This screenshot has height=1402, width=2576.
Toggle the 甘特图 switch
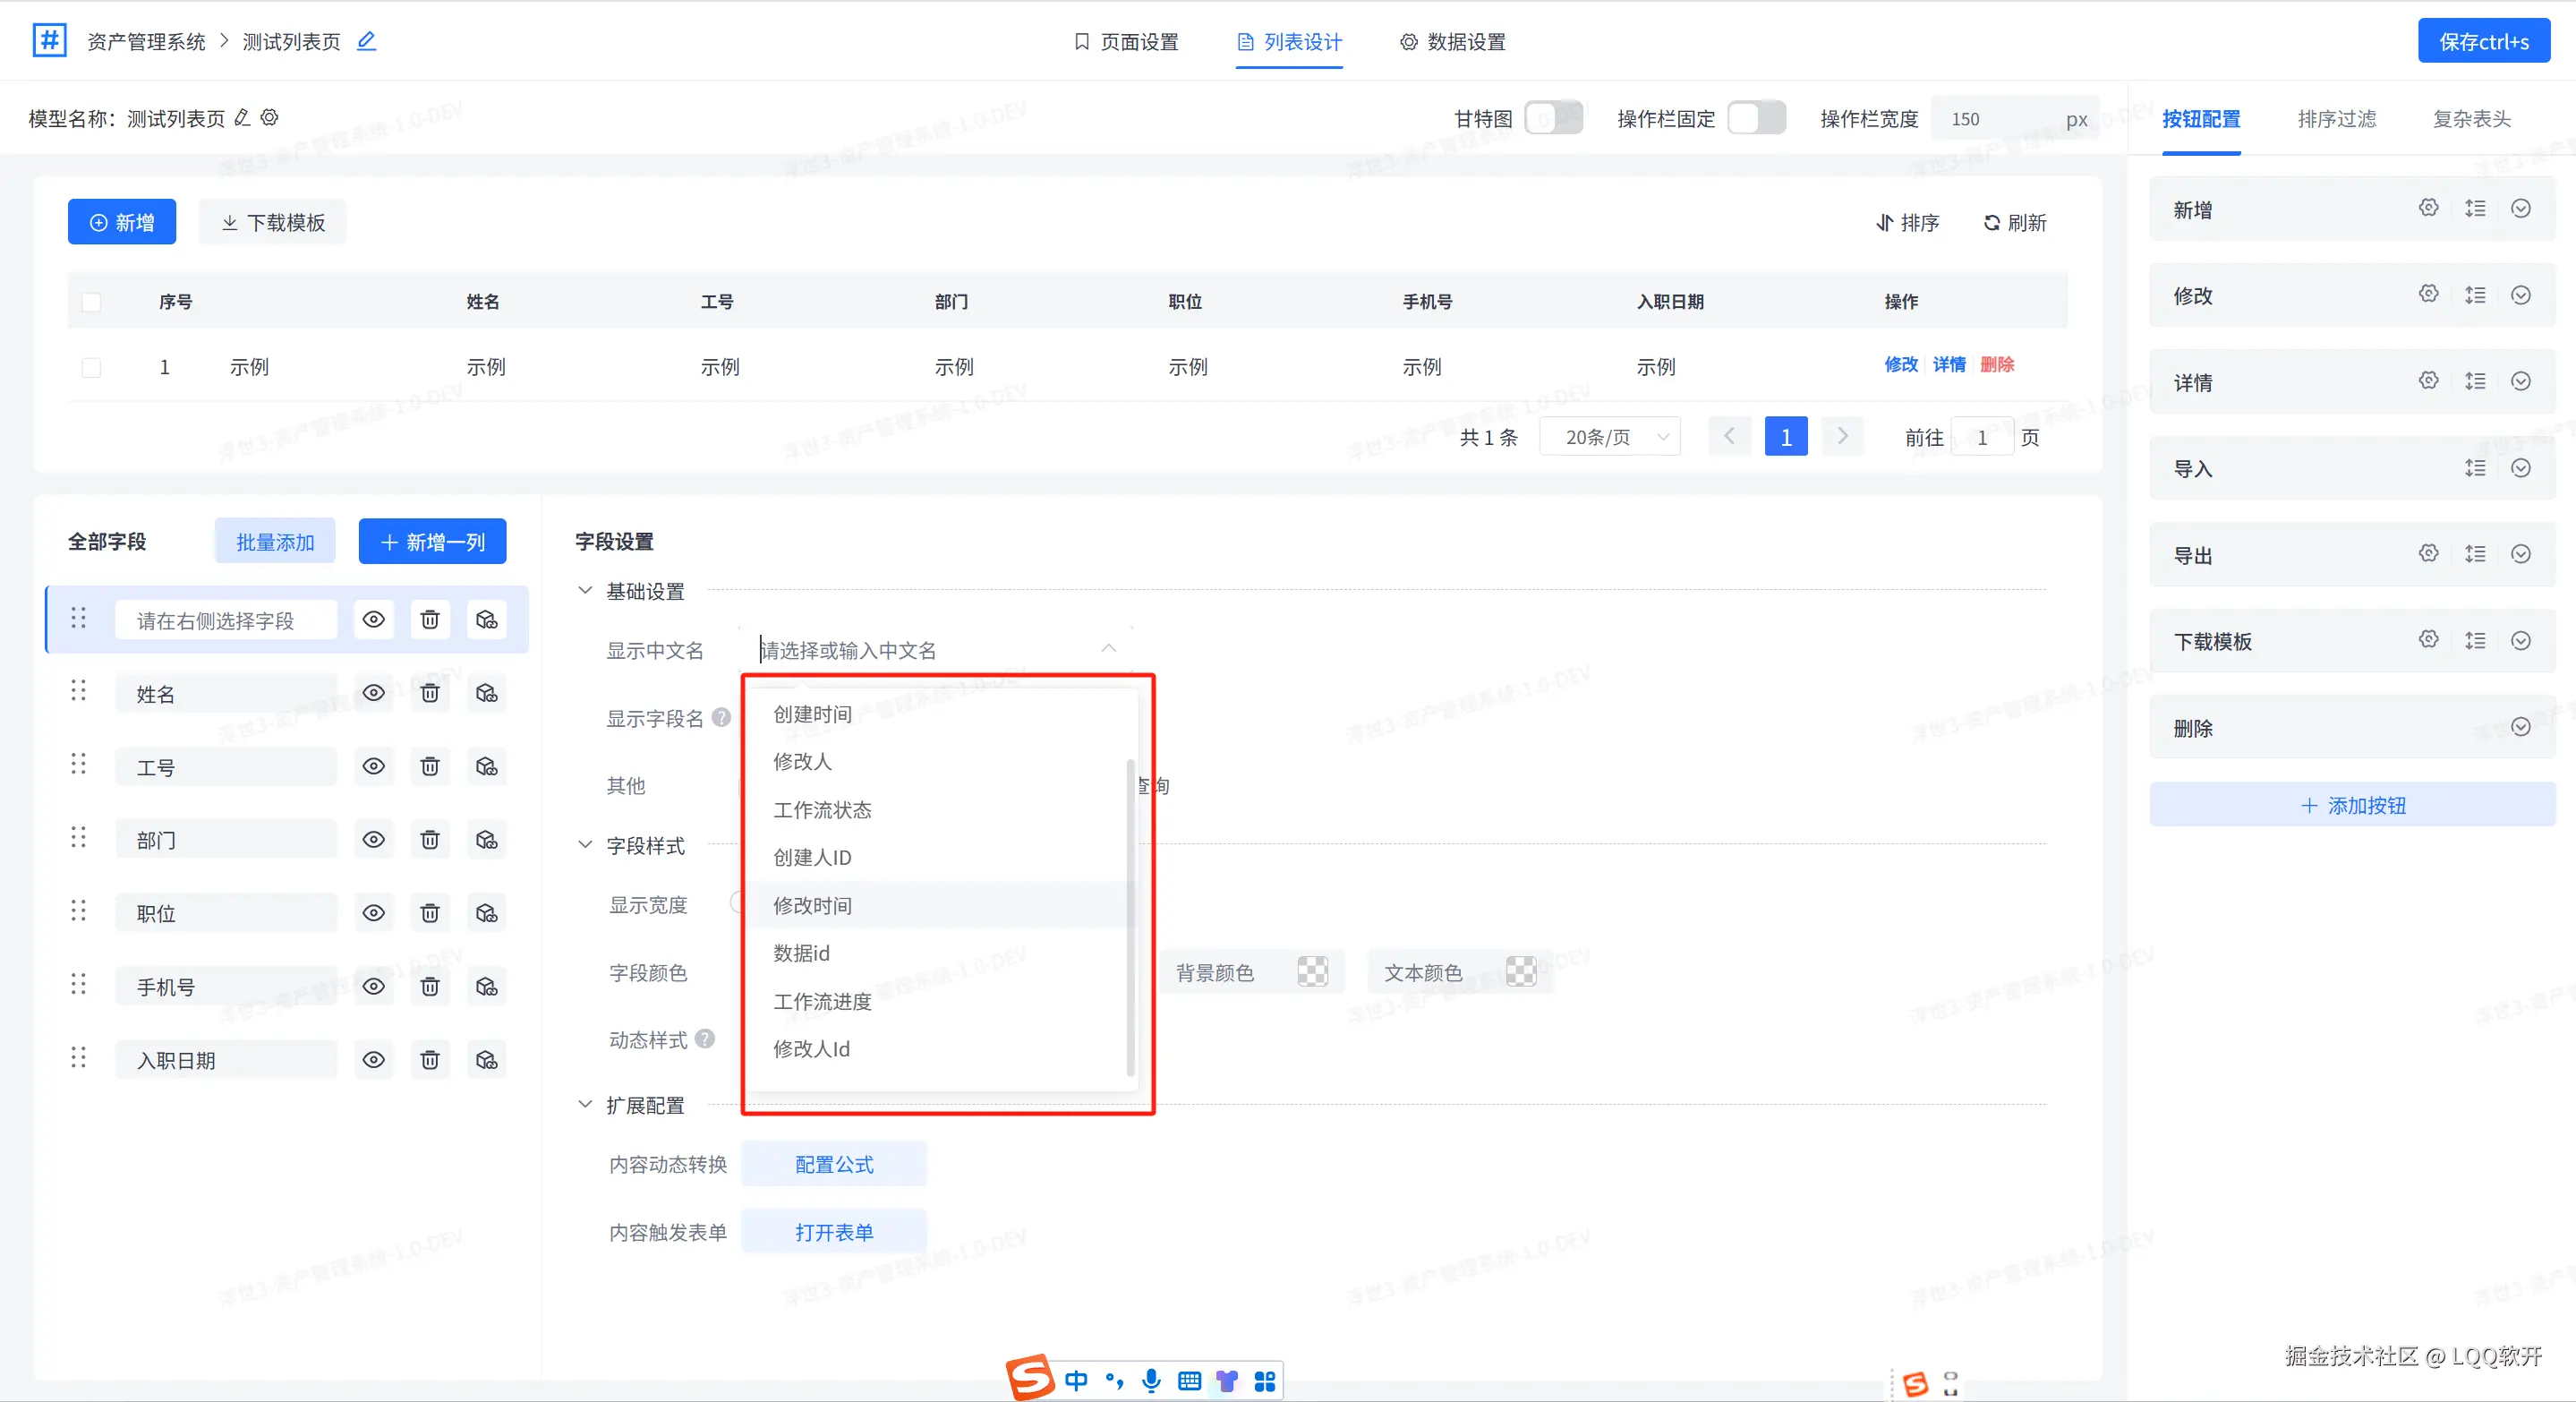pos(1553,119)
